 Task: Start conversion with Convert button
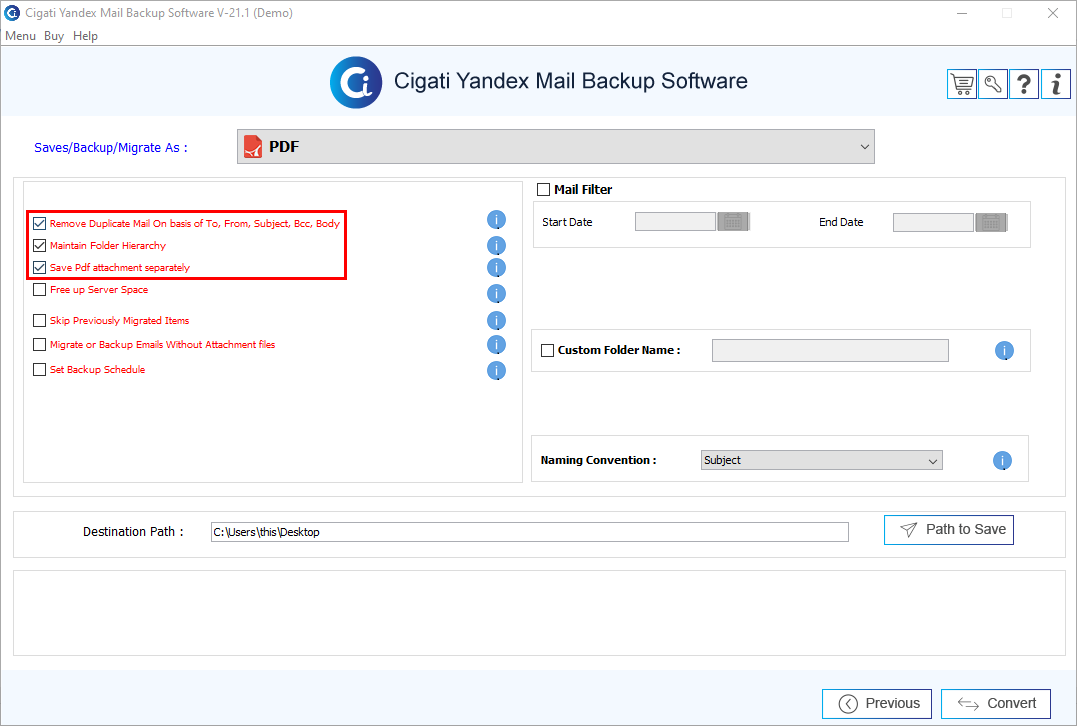(996, 703)
